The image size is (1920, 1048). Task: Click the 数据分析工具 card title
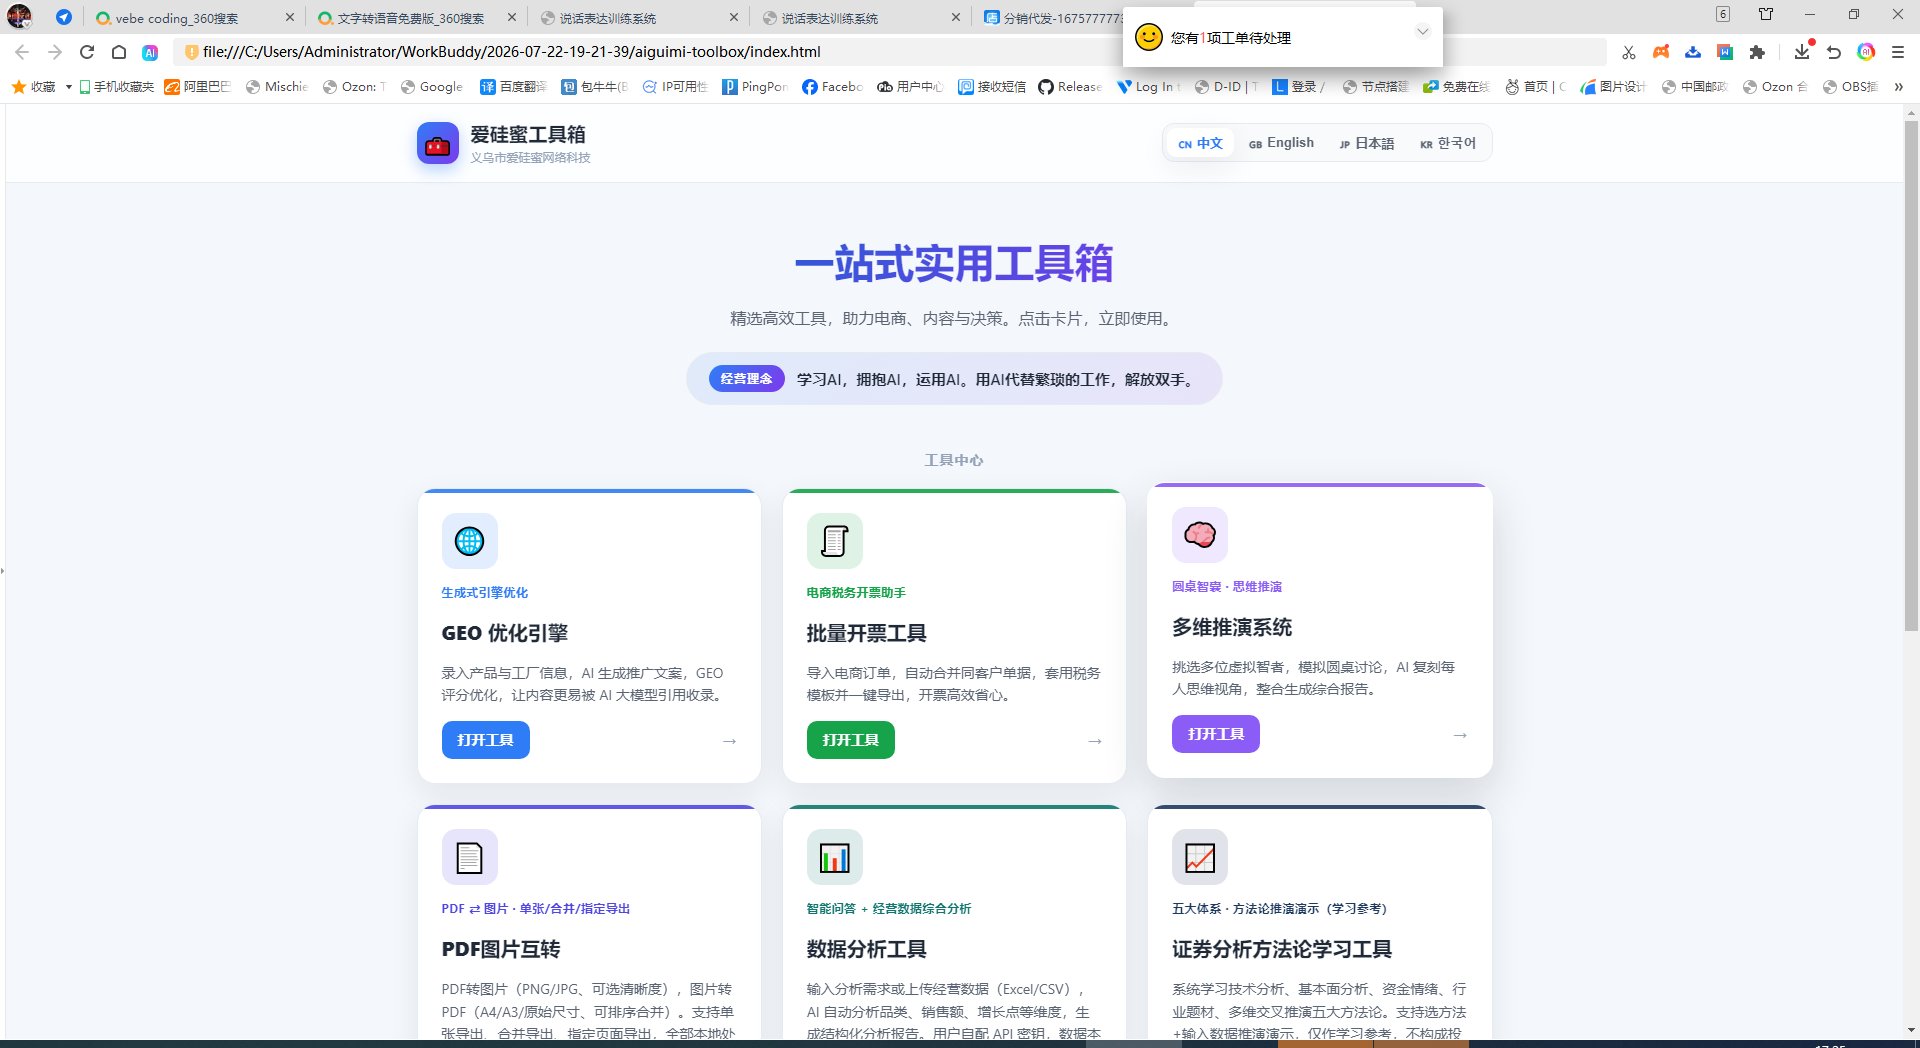[x=866, y=949]
